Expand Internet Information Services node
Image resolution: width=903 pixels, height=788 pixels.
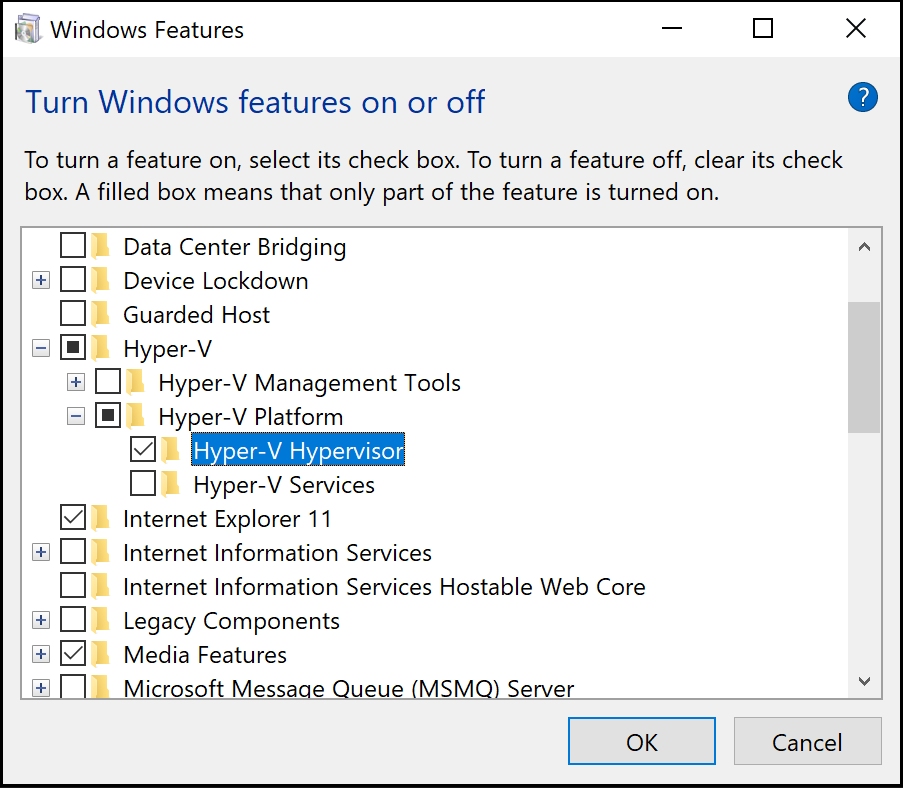point(41,553)
